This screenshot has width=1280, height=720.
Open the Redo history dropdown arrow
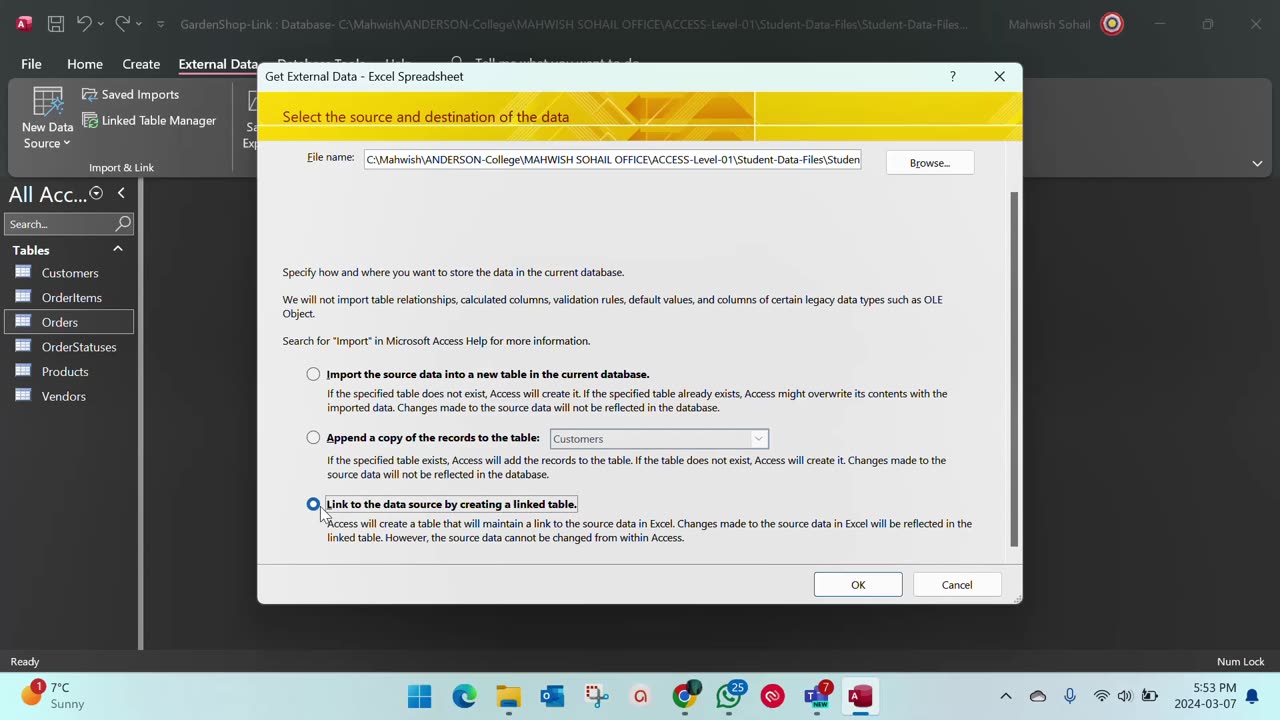[x=139, y=24]
